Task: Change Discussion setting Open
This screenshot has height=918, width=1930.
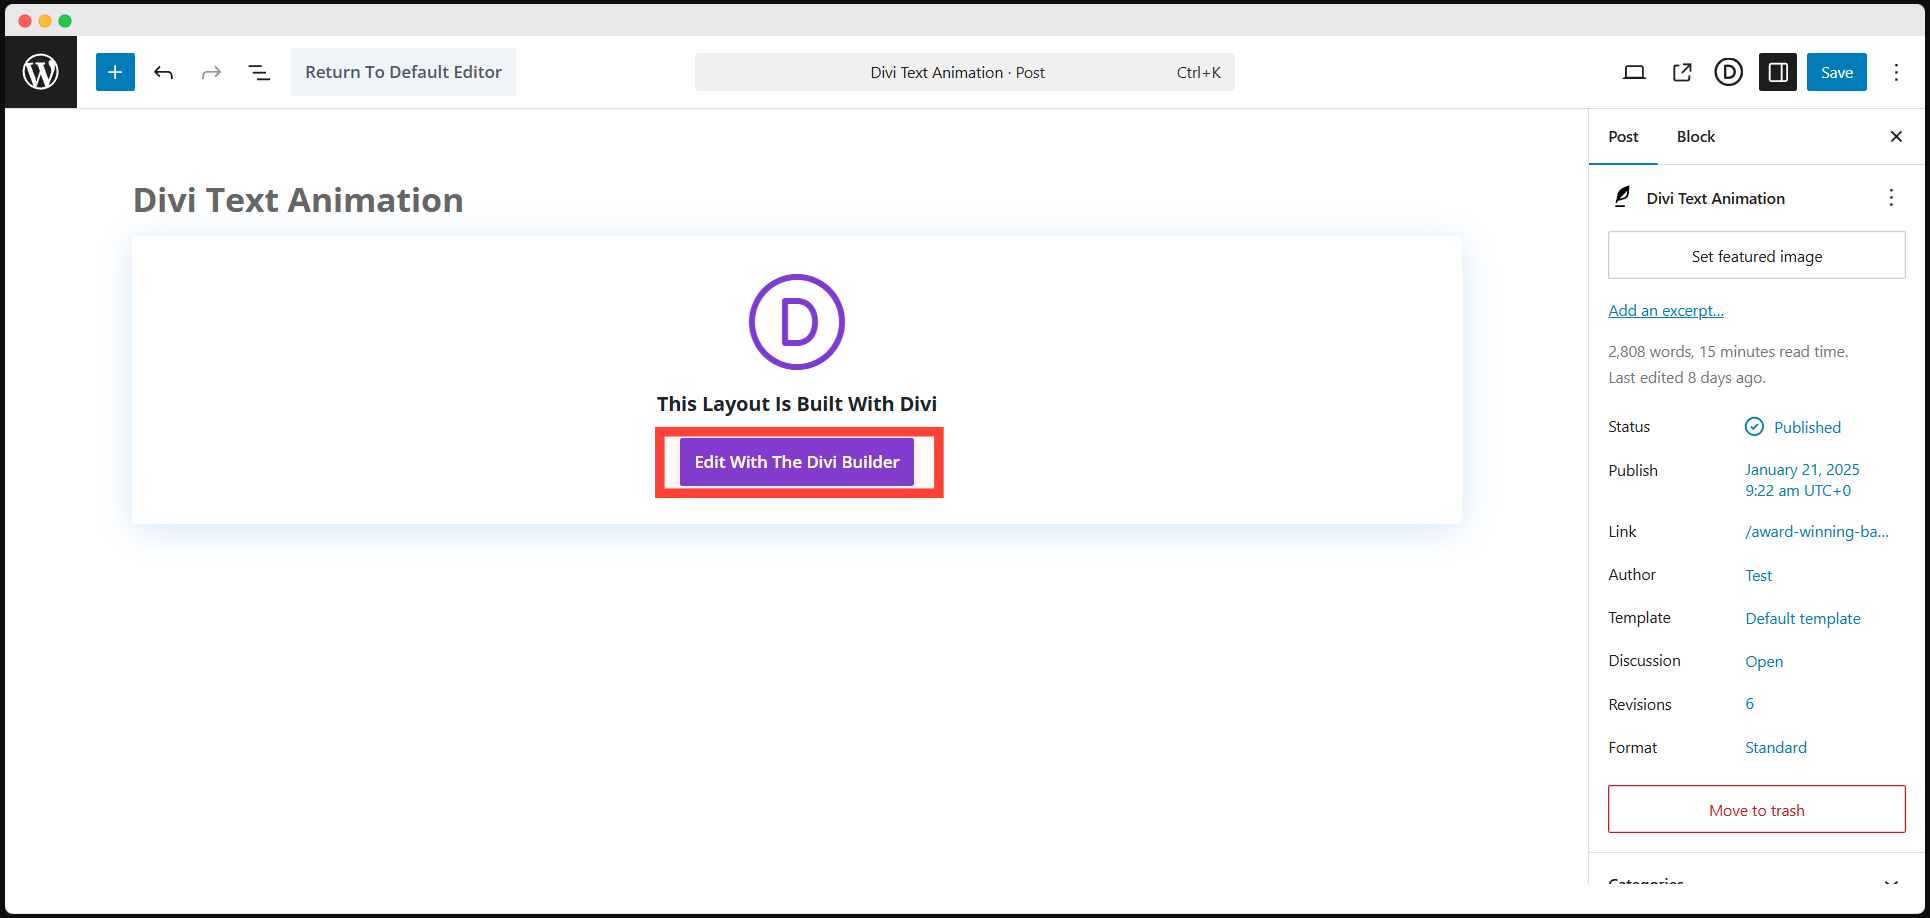Action: [x=1764, y=662]
